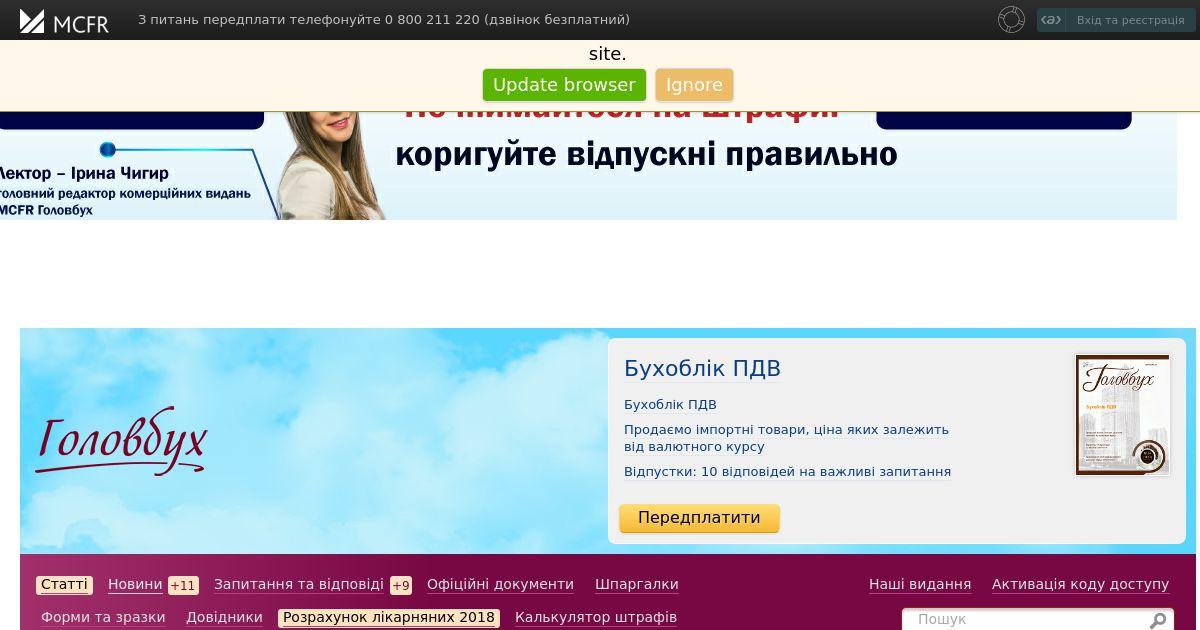Open article Відпустки: 10 відповідей
This screenshot has width=1200, height=630.
(787, 472)
